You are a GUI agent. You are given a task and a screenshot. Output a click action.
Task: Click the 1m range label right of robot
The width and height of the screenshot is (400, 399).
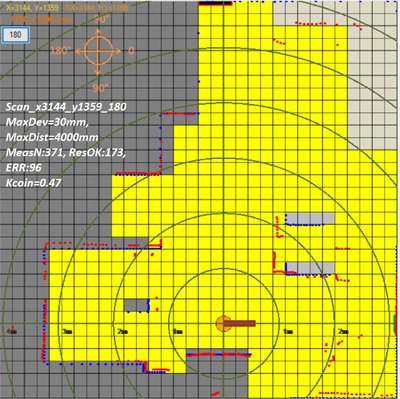pos(288,332)
